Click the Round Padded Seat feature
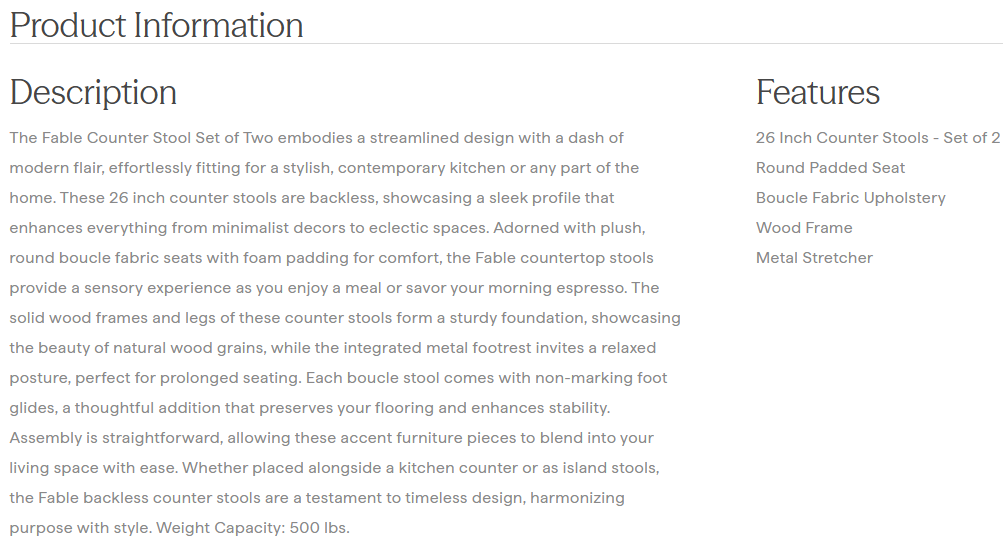 pyautogui.click(x=830, y=168)
